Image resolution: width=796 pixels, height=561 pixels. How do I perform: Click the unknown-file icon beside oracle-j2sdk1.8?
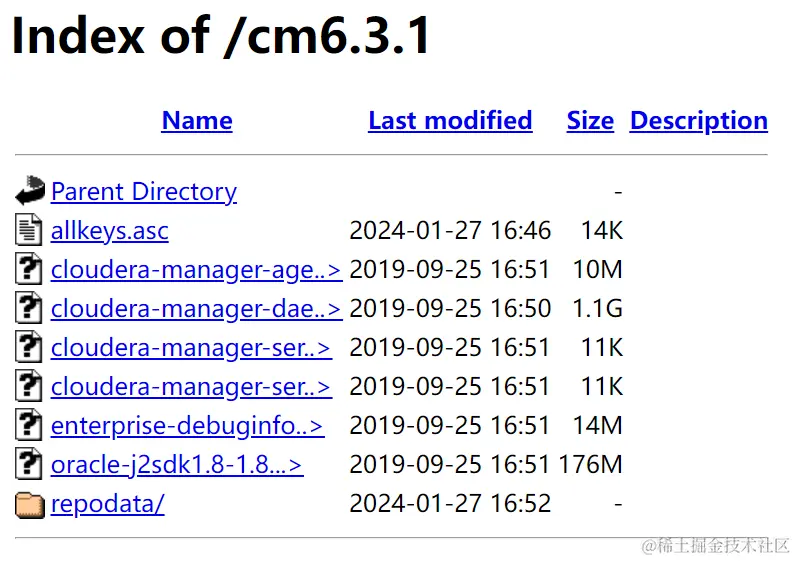[28, 464]
